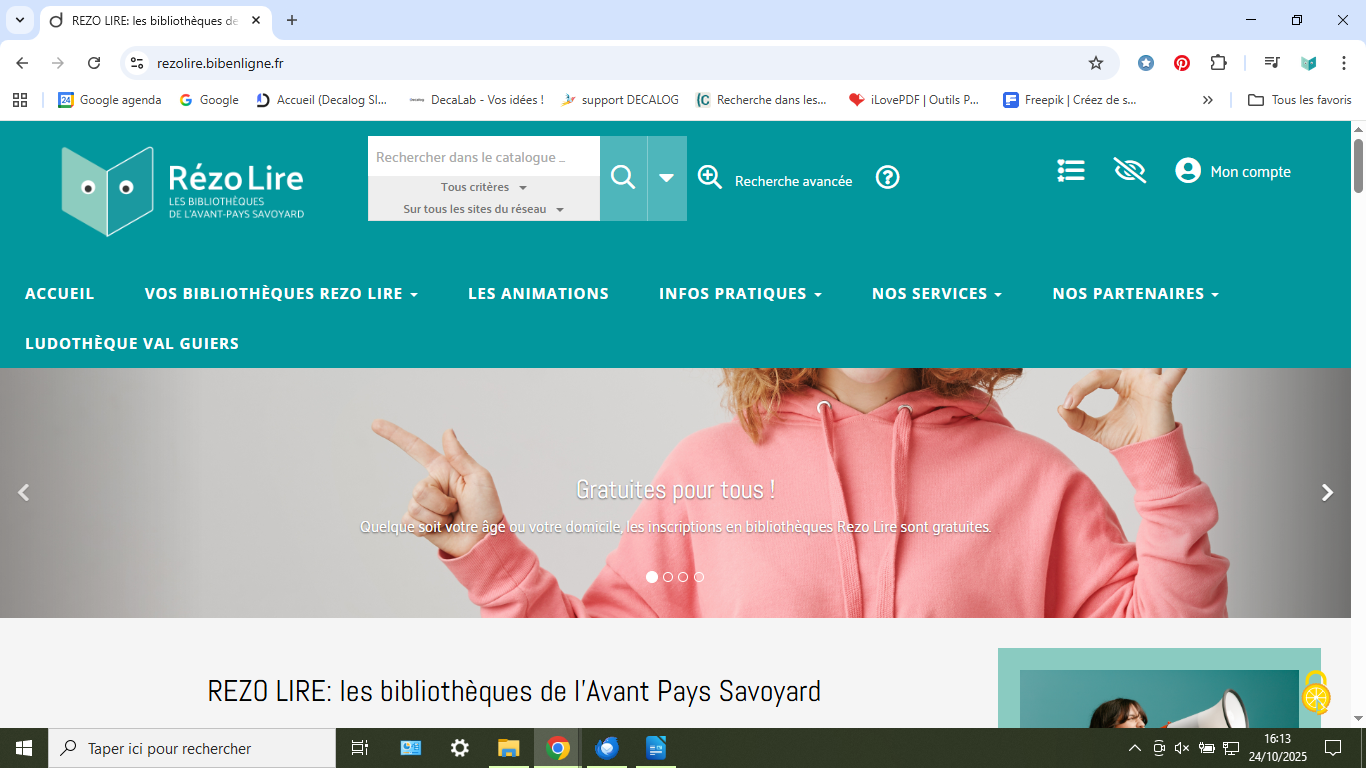Advance the carousel with the right arrow
Image resolution: width=1366 pixels, height=768 pixels.
[x=1327, y=492]
